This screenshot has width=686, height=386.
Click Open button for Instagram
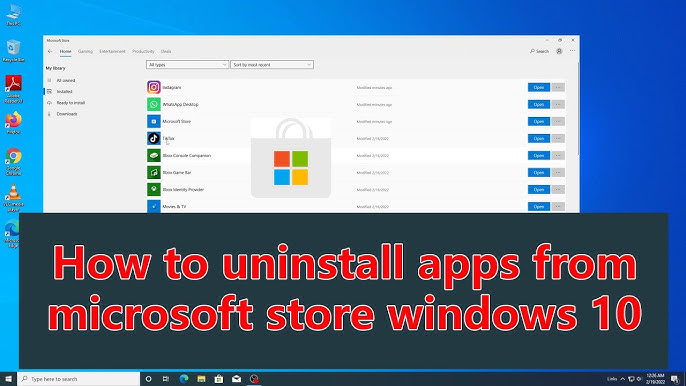(x=539, y=88)
